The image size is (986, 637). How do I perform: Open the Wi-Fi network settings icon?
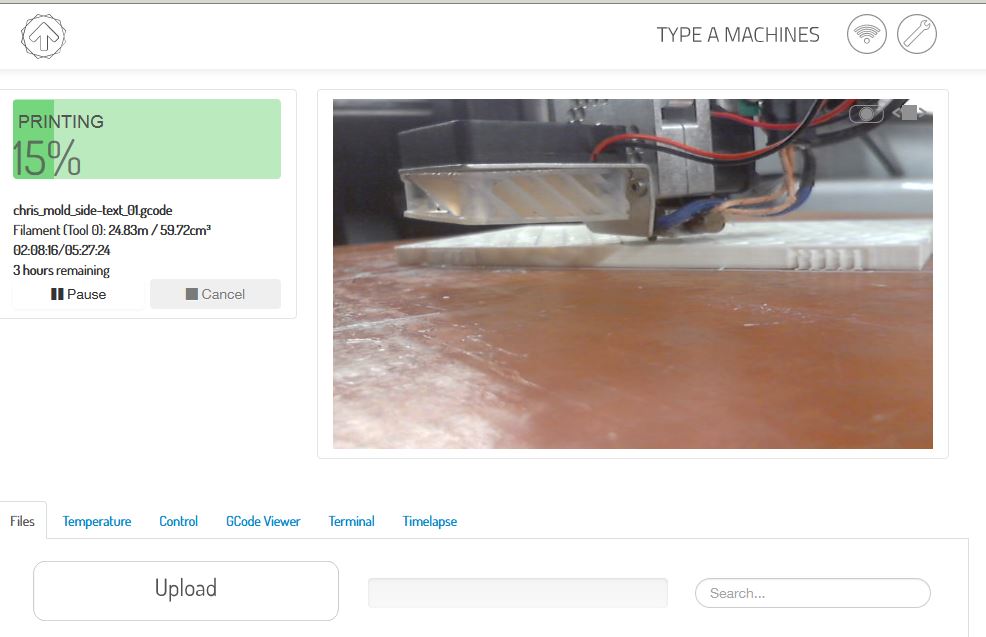(867, 34)
